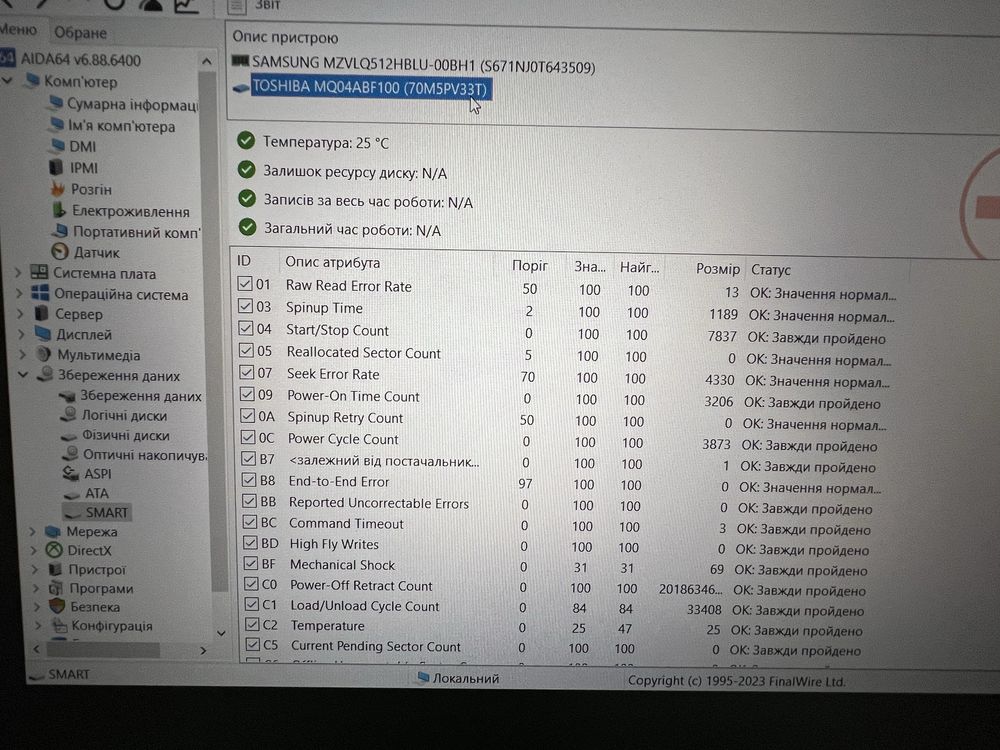
Task: Select the ASPI icon in the tree
Action: pyautogui.click(x=71, y=473)
